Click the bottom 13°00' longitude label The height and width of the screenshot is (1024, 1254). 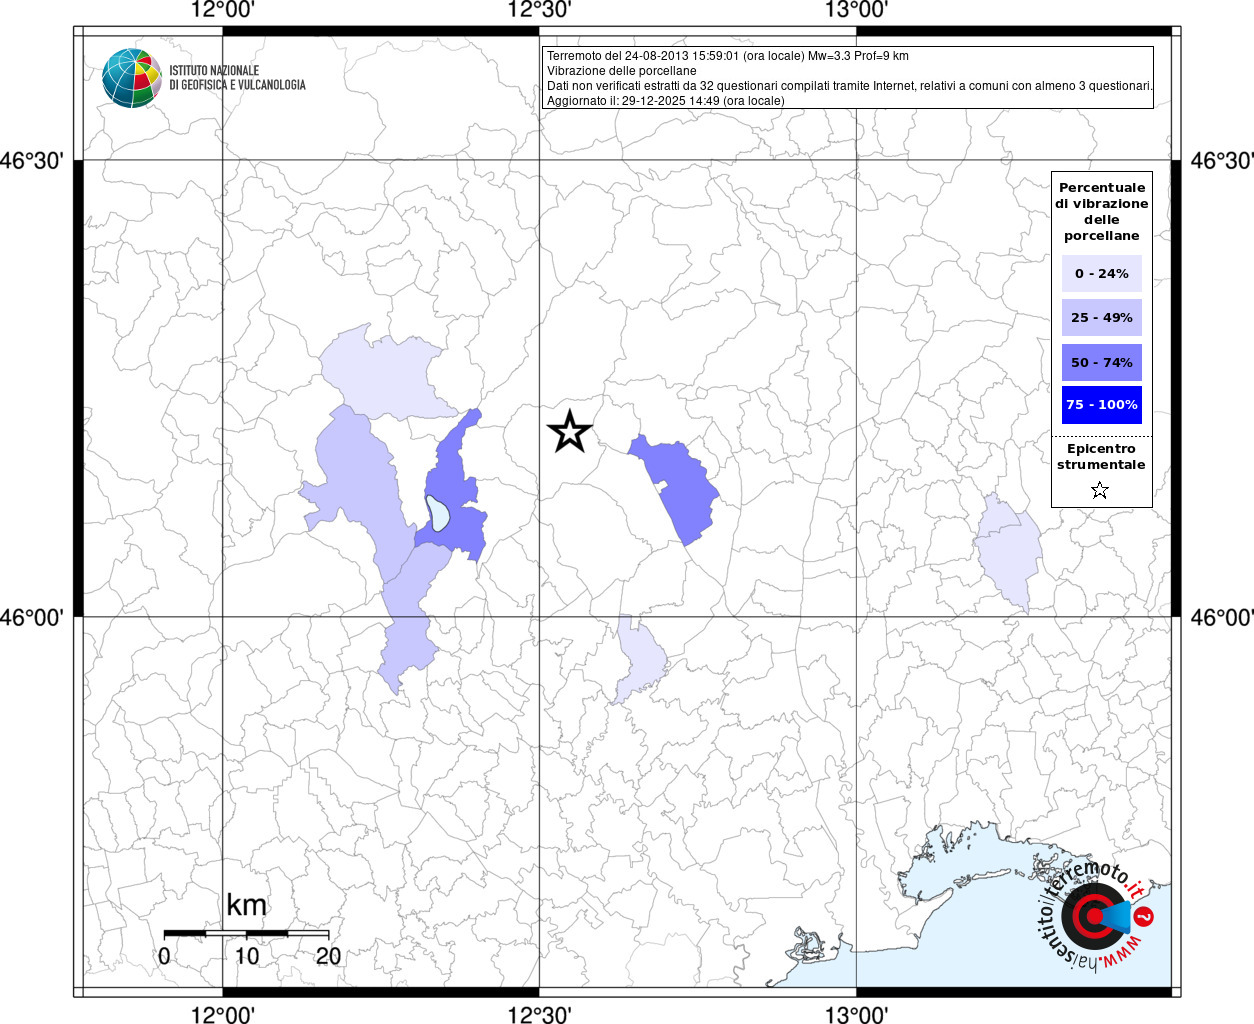click(856, 1014)
